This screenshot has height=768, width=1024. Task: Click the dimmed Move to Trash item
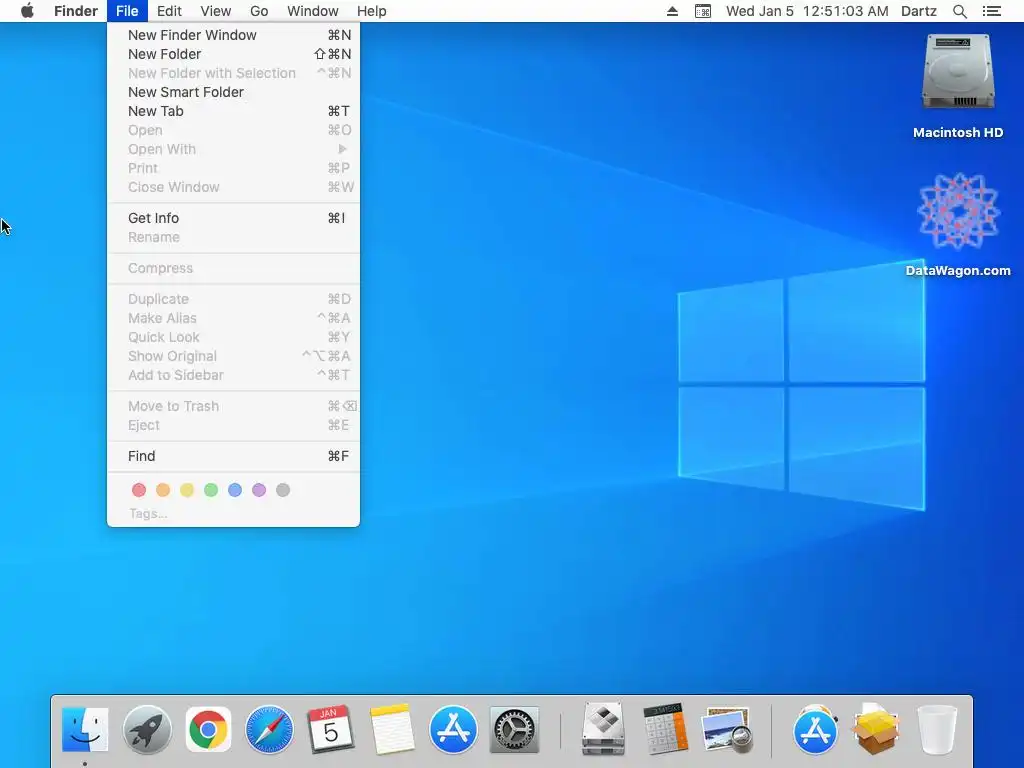click(233, 406)
